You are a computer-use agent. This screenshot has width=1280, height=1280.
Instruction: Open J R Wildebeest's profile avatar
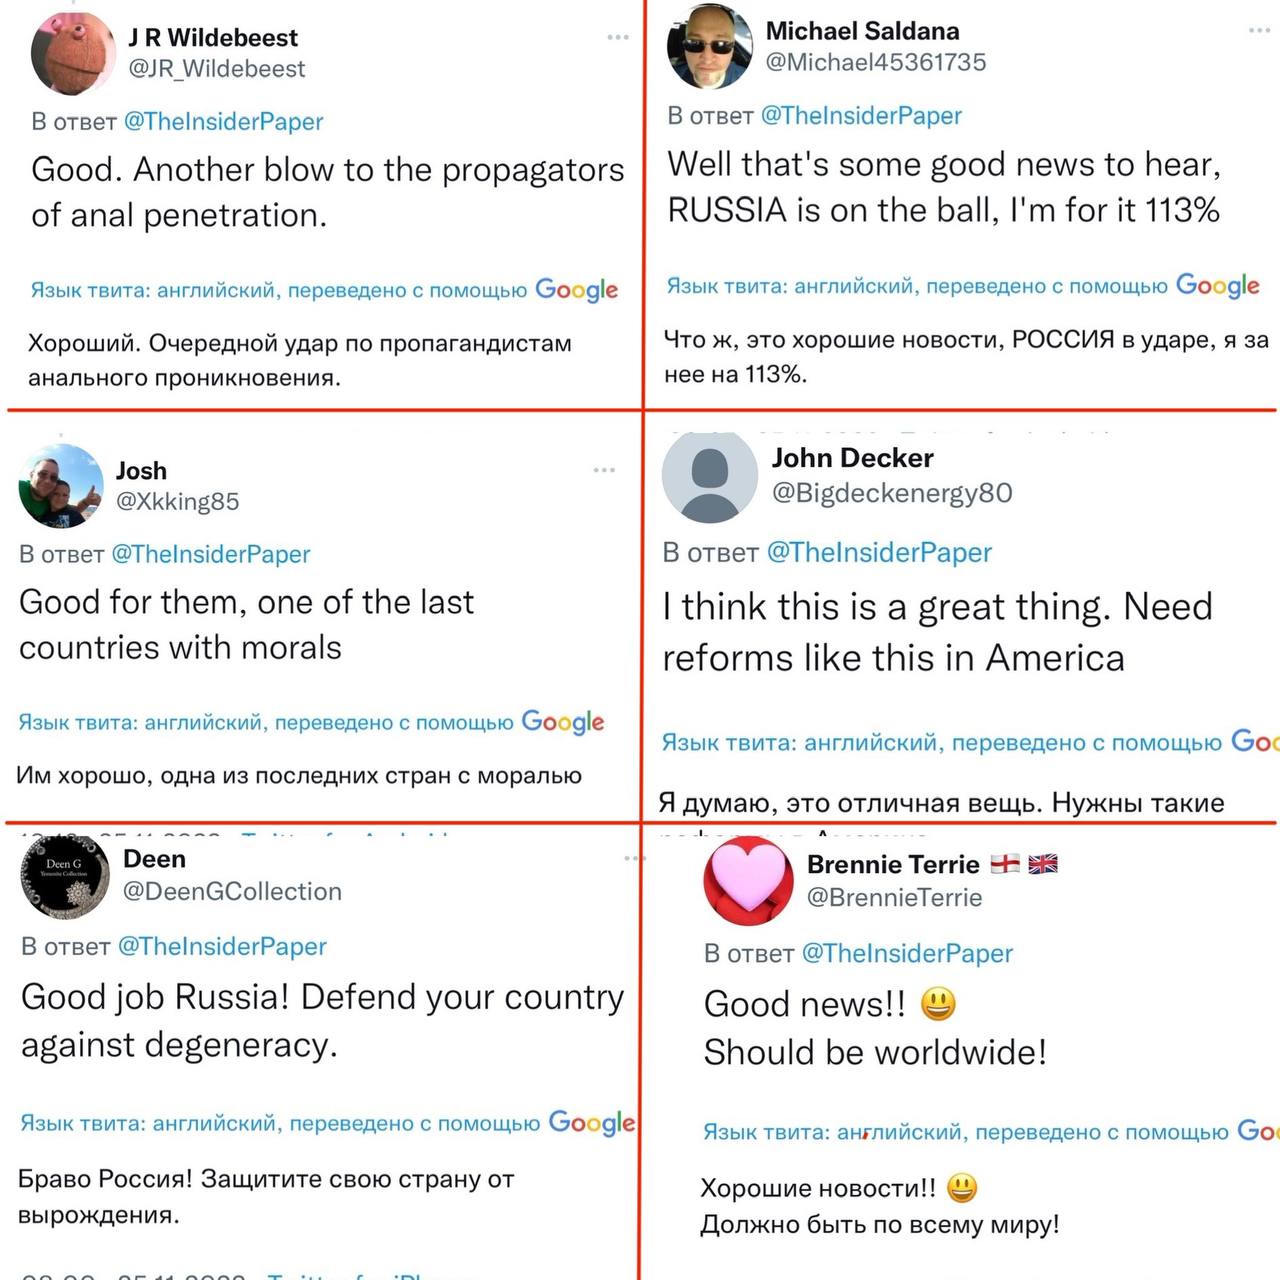(x=73, y=54)
